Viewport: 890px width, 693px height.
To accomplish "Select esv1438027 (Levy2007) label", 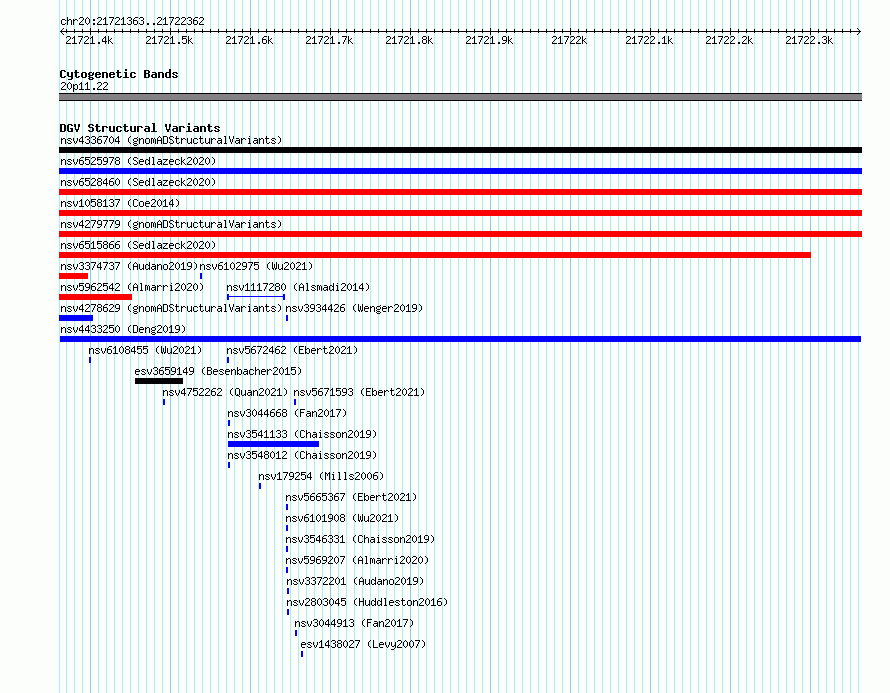I will coord(363,644).
